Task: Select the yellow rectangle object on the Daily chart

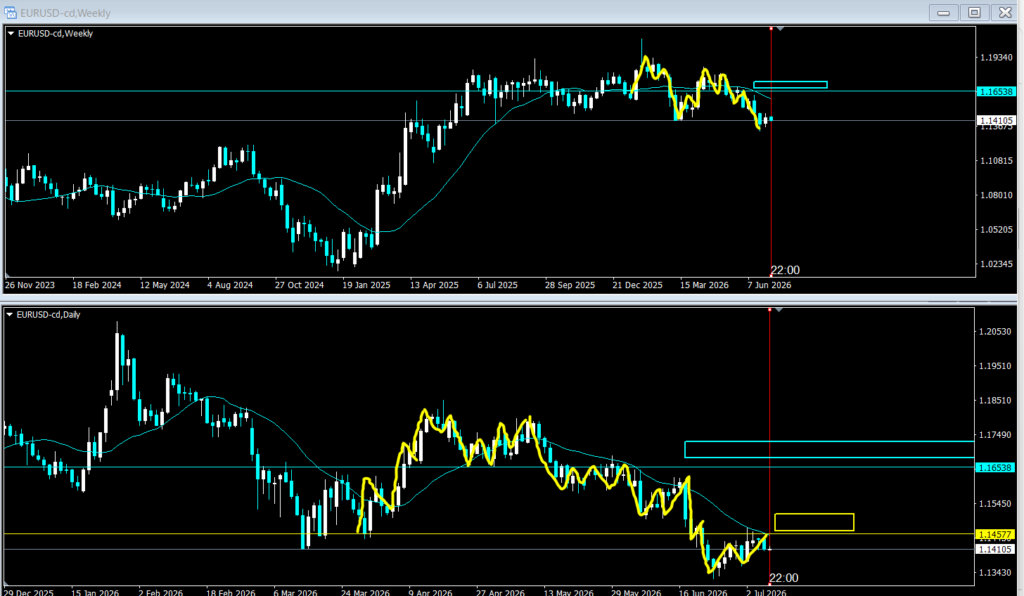Action: point(814,522)
